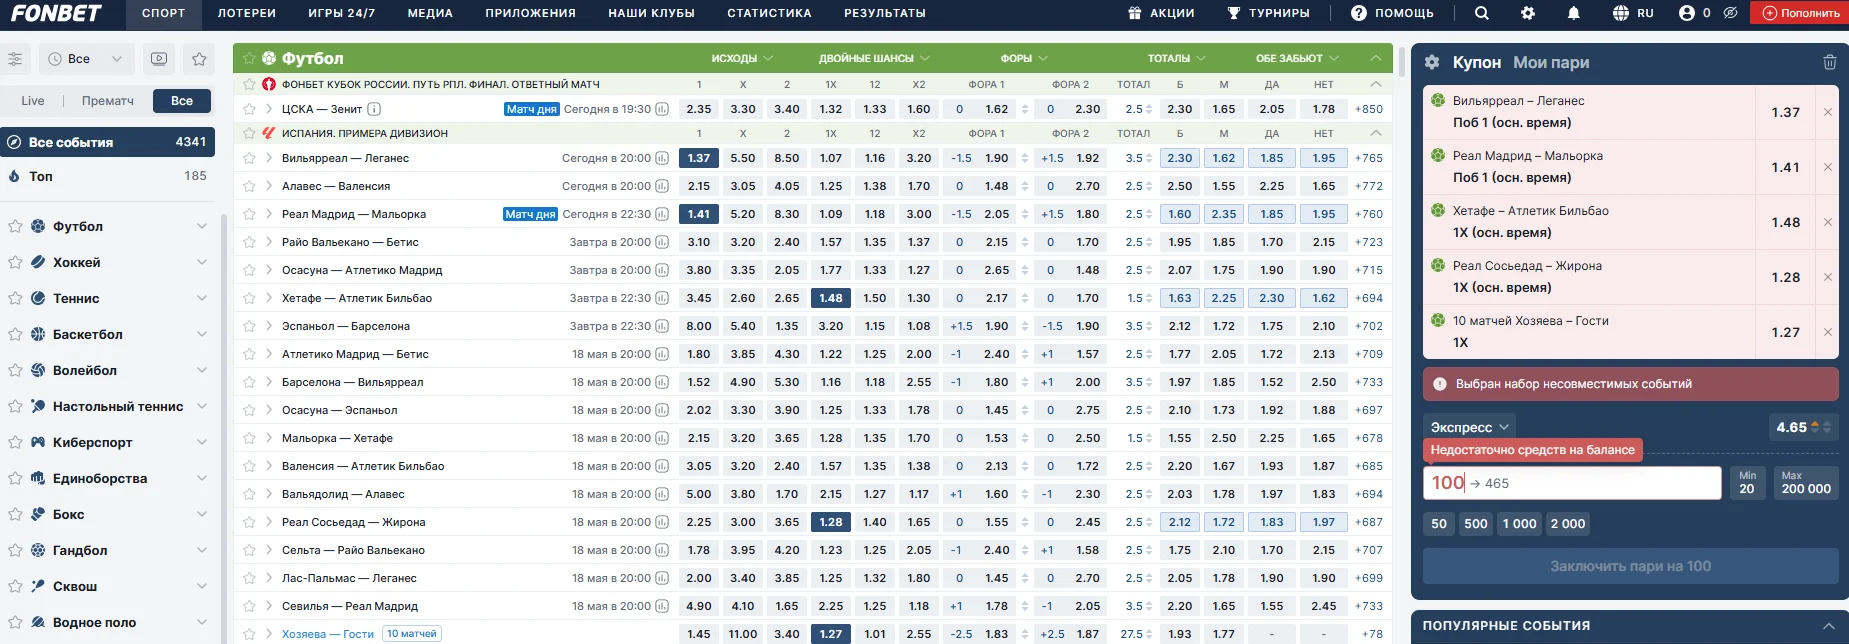Viewport: 1849px width, 644px height.
Task: Click the bet amount input field
Action: tap(1571, 483)
